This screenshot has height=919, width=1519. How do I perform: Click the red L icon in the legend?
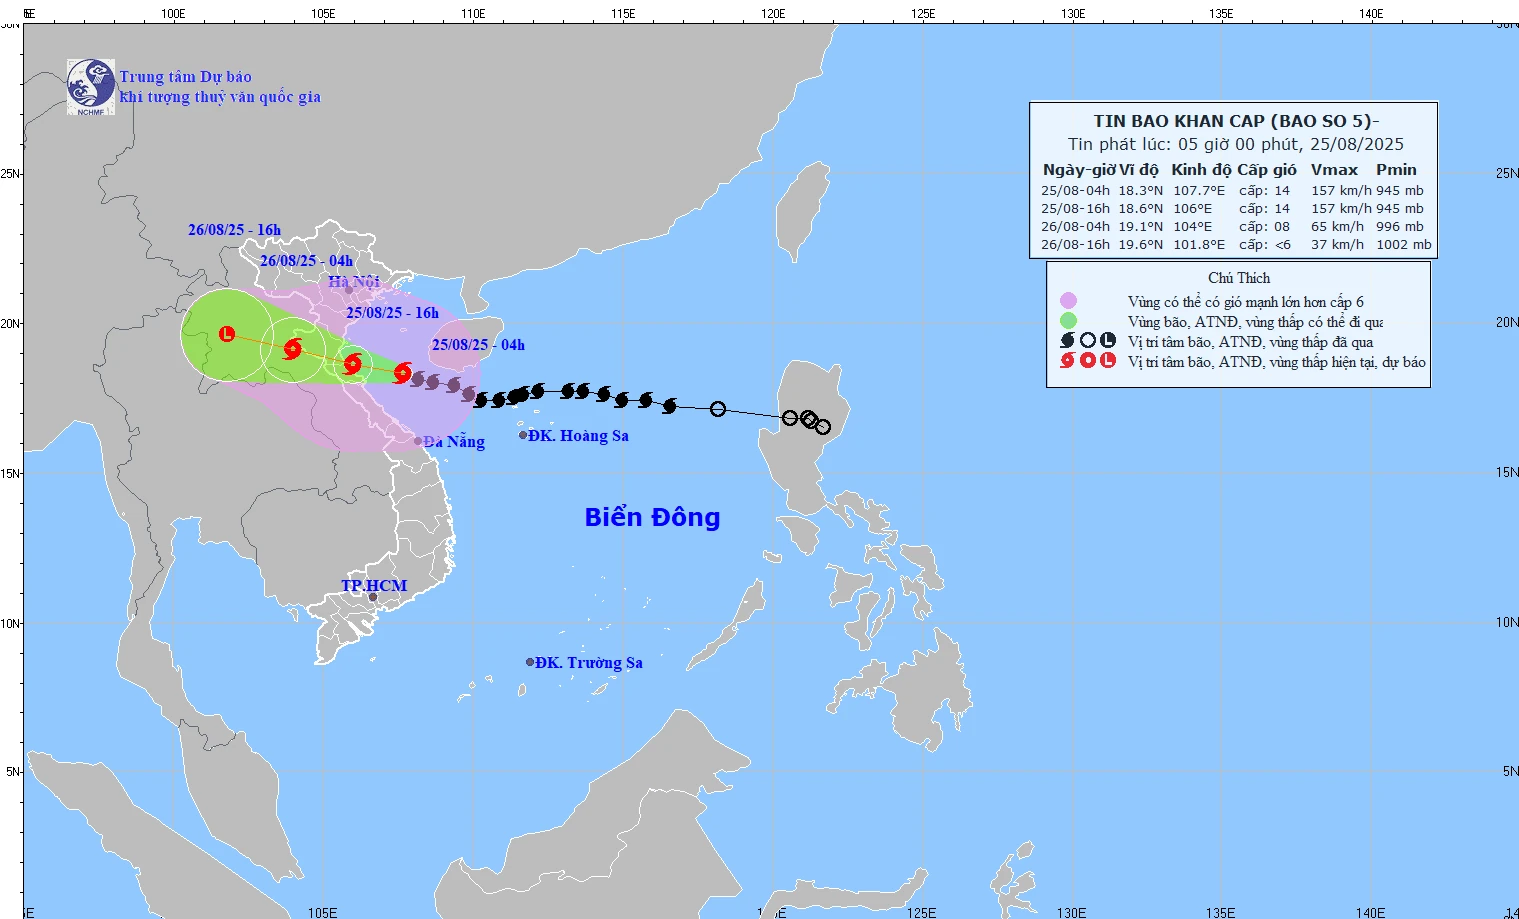pos(1108,361)
